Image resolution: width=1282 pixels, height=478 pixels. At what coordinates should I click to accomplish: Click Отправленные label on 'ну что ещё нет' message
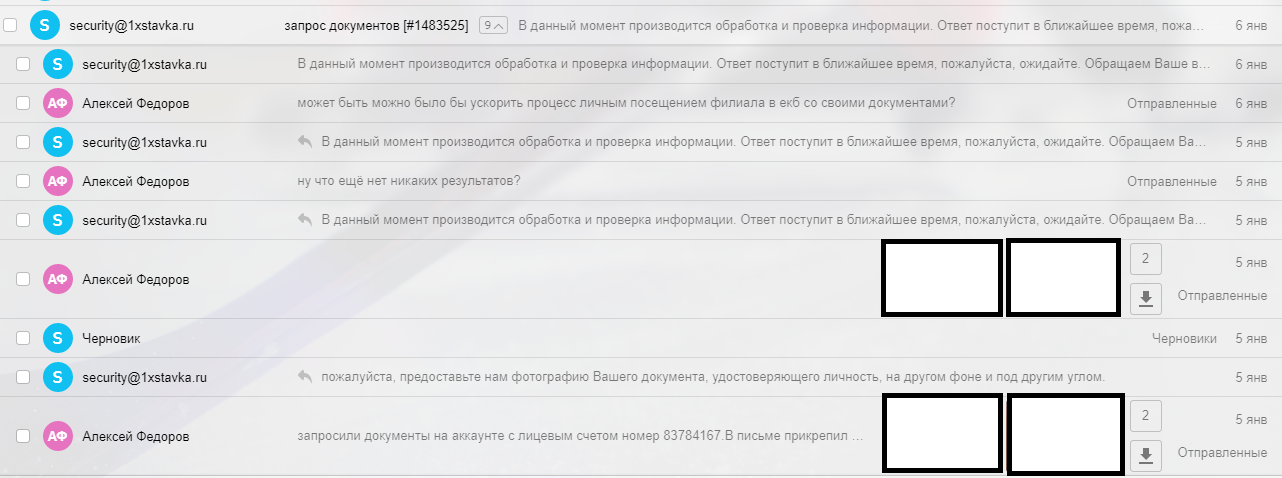(x=1171, y=181)
